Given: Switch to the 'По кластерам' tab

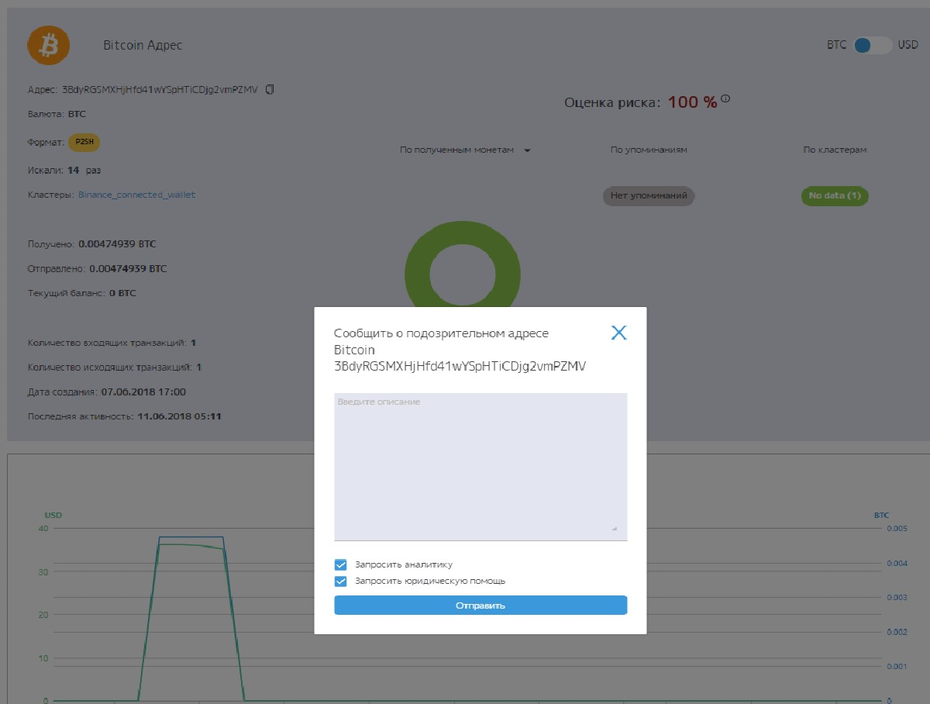Looking at the screenshot, I should 835,150.
